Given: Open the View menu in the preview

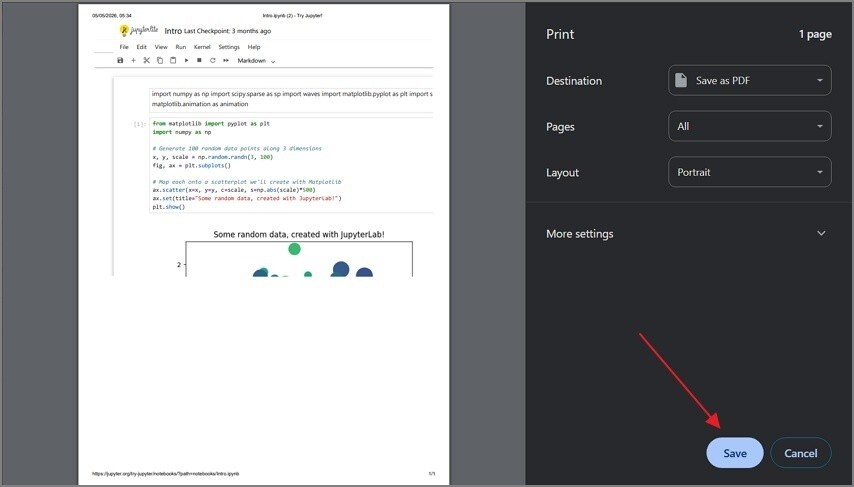Looking at the screenshot, I should tap(161, 47).
